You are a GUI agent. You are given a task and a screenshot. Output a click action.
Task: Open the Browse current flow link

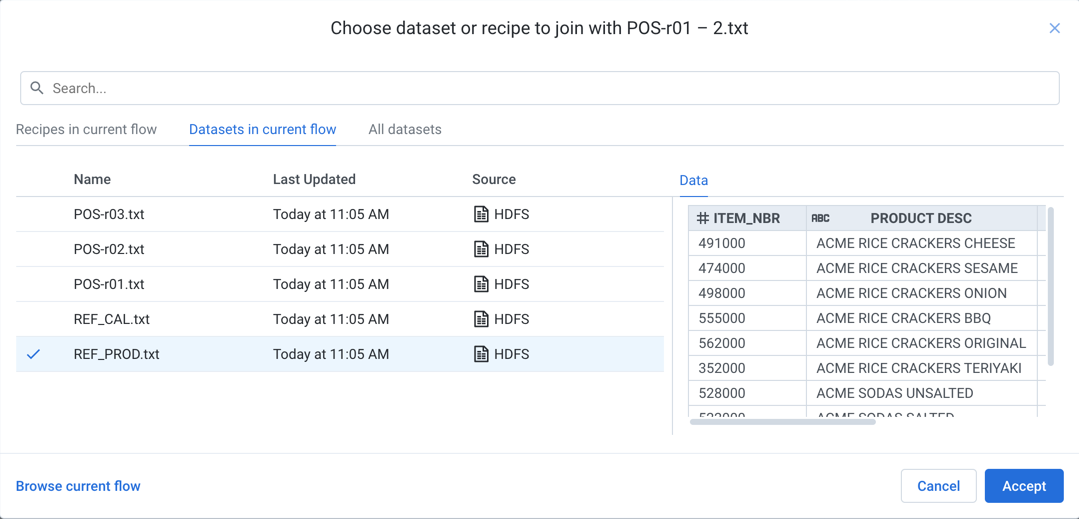78,486
